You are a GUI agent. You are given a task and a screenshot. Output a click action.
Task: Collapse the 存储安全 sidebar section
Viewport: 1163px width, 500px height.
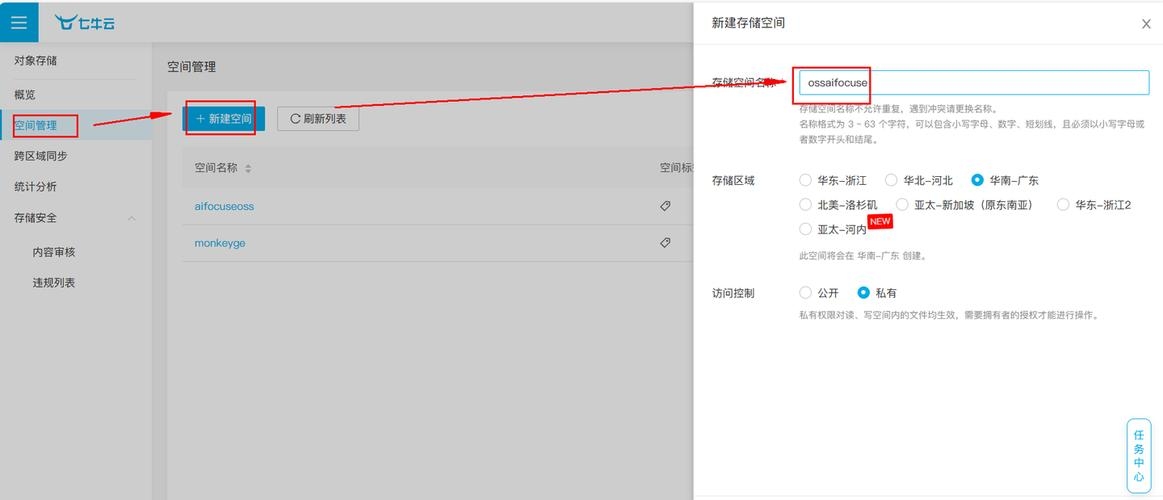pyautogui.click(x=131, y=218)
